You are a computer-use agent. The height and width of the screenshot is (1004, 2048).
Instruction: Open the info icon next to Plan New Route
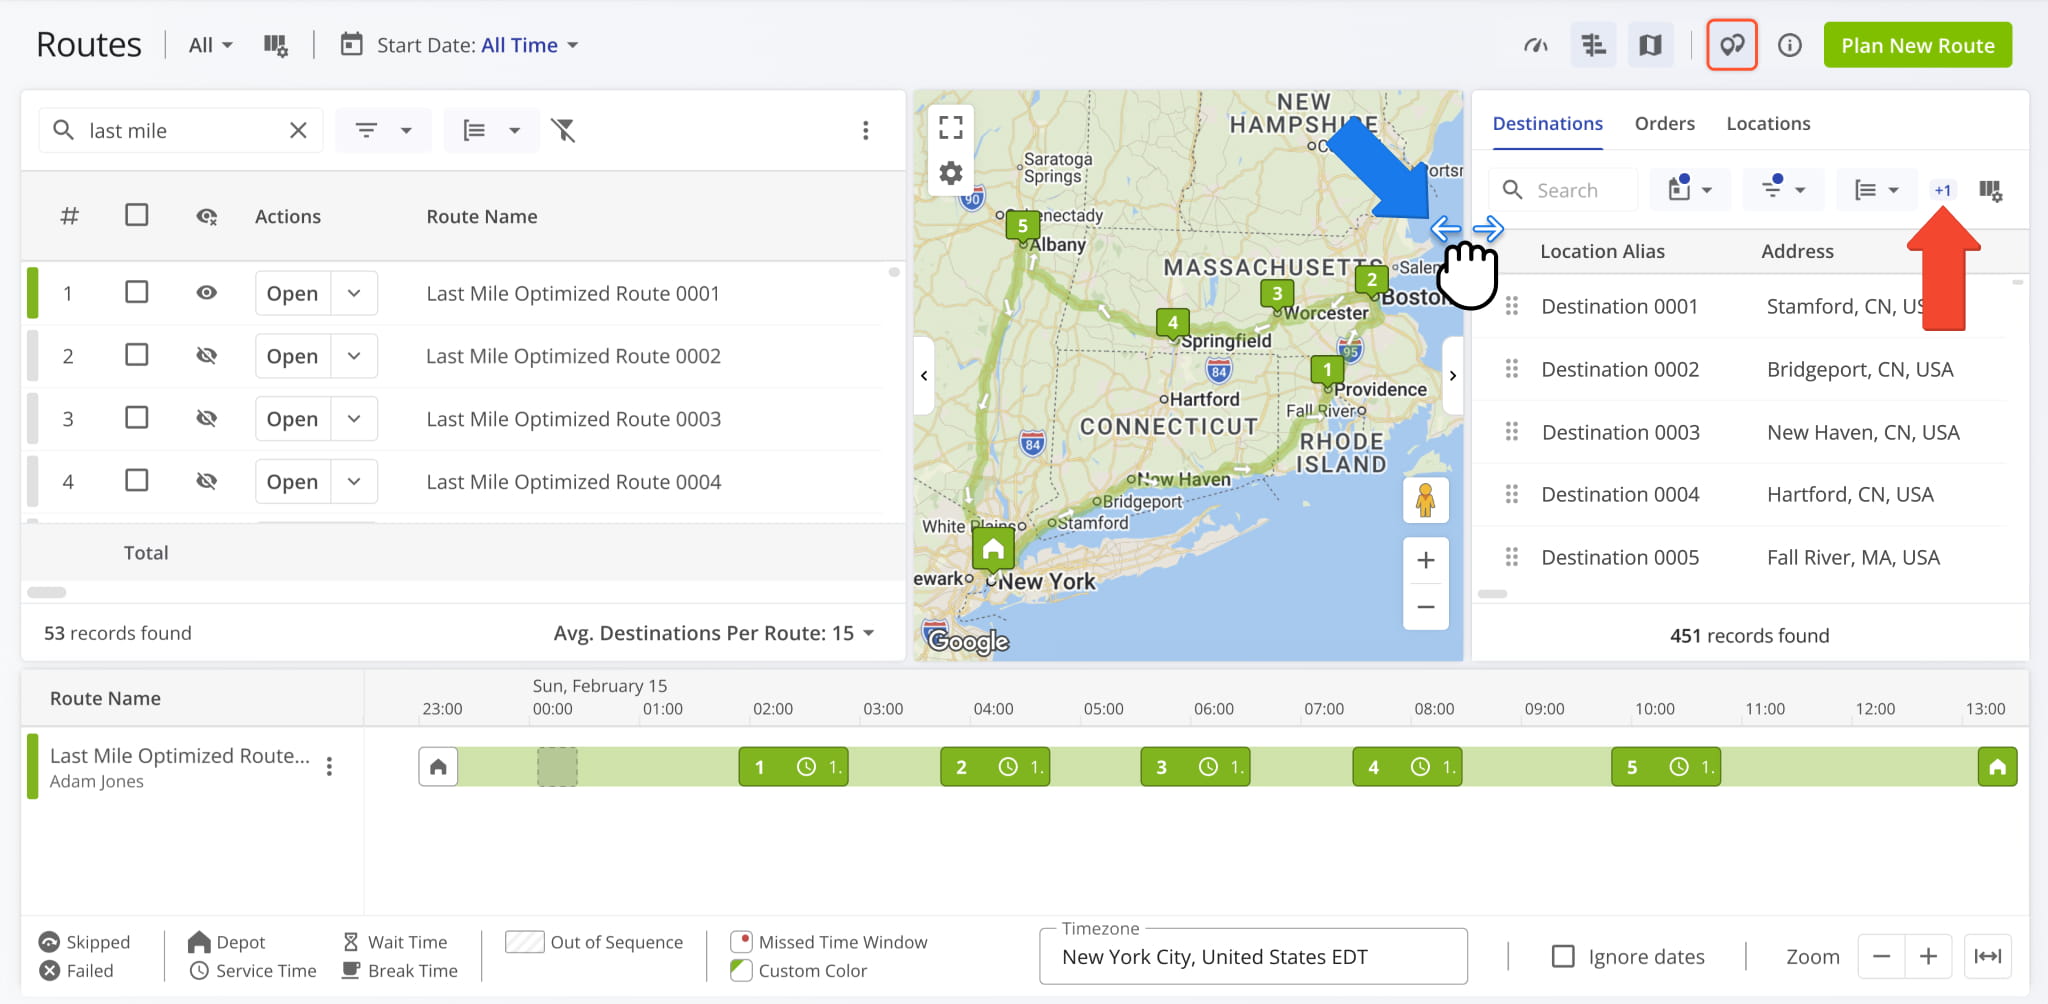(x=1790, y=45)
